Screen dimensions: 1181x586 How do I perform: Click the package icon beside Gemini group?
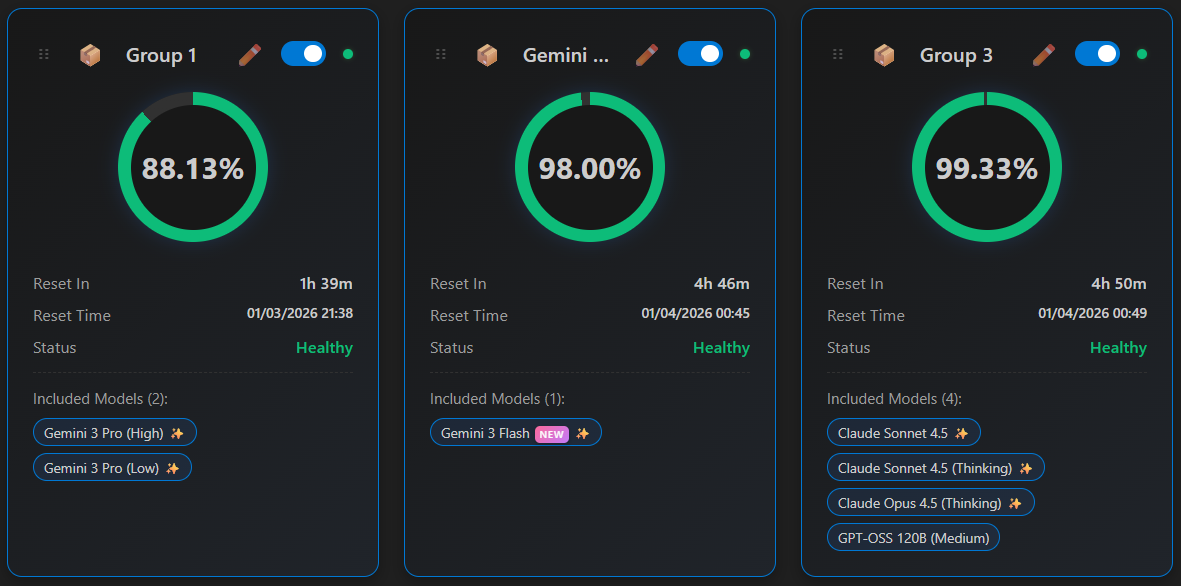[487, 55]
